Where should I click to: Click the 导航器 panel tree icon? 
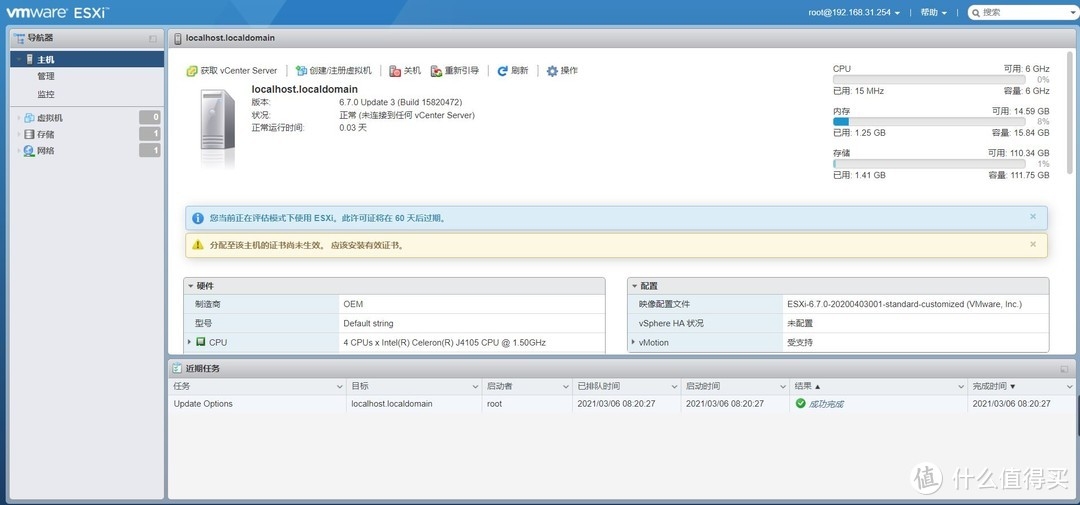point(19,38)
